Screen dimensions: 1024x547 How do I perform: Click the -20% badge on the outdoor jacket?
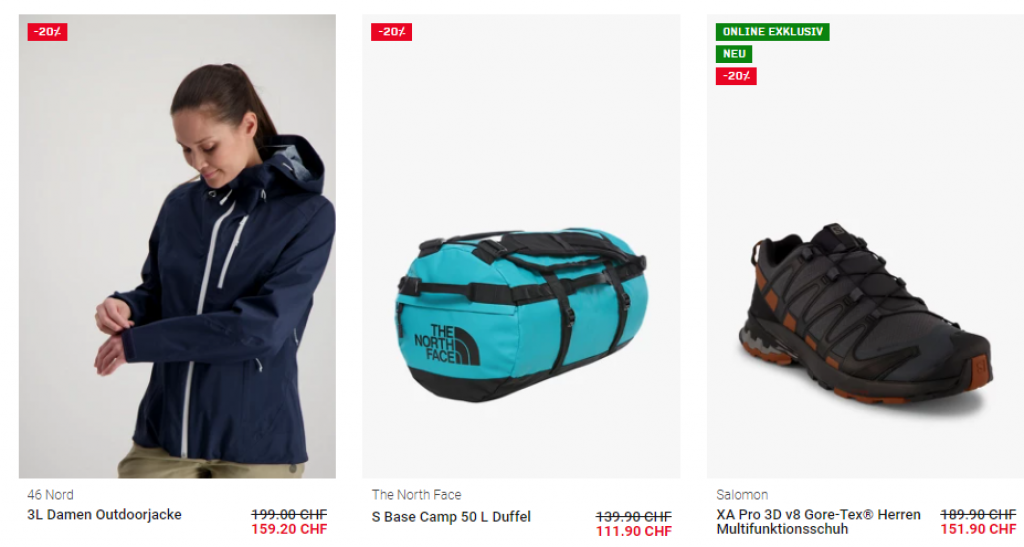pos(47,32)
